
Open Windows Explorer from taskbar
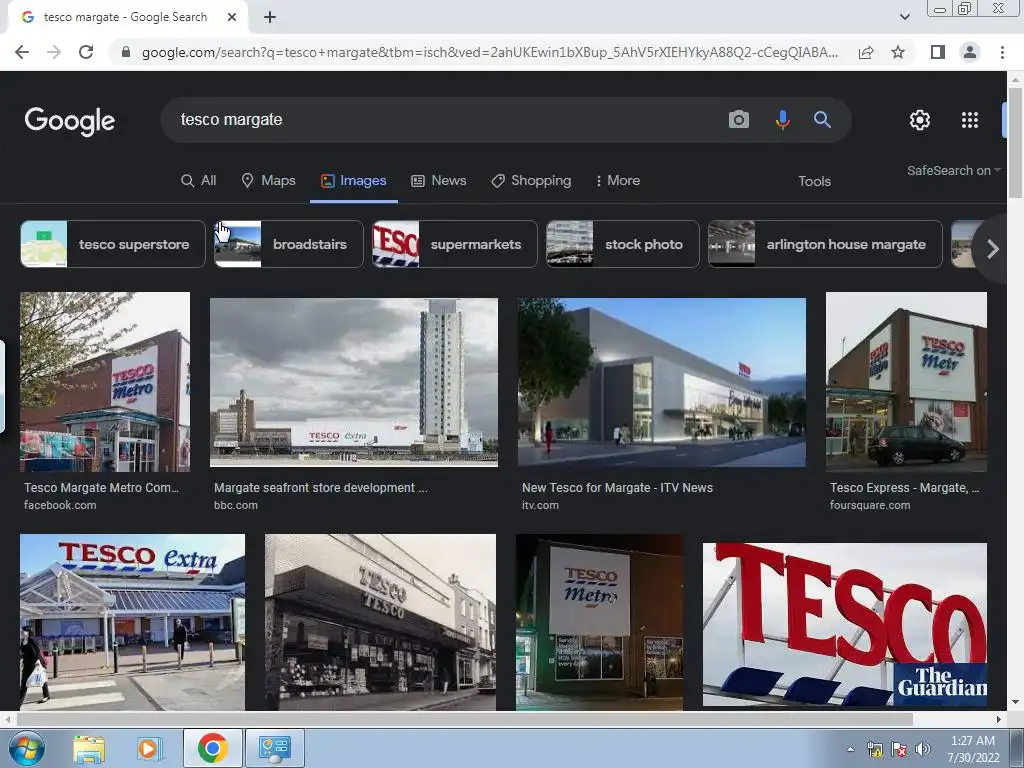[x=89, y=748]
